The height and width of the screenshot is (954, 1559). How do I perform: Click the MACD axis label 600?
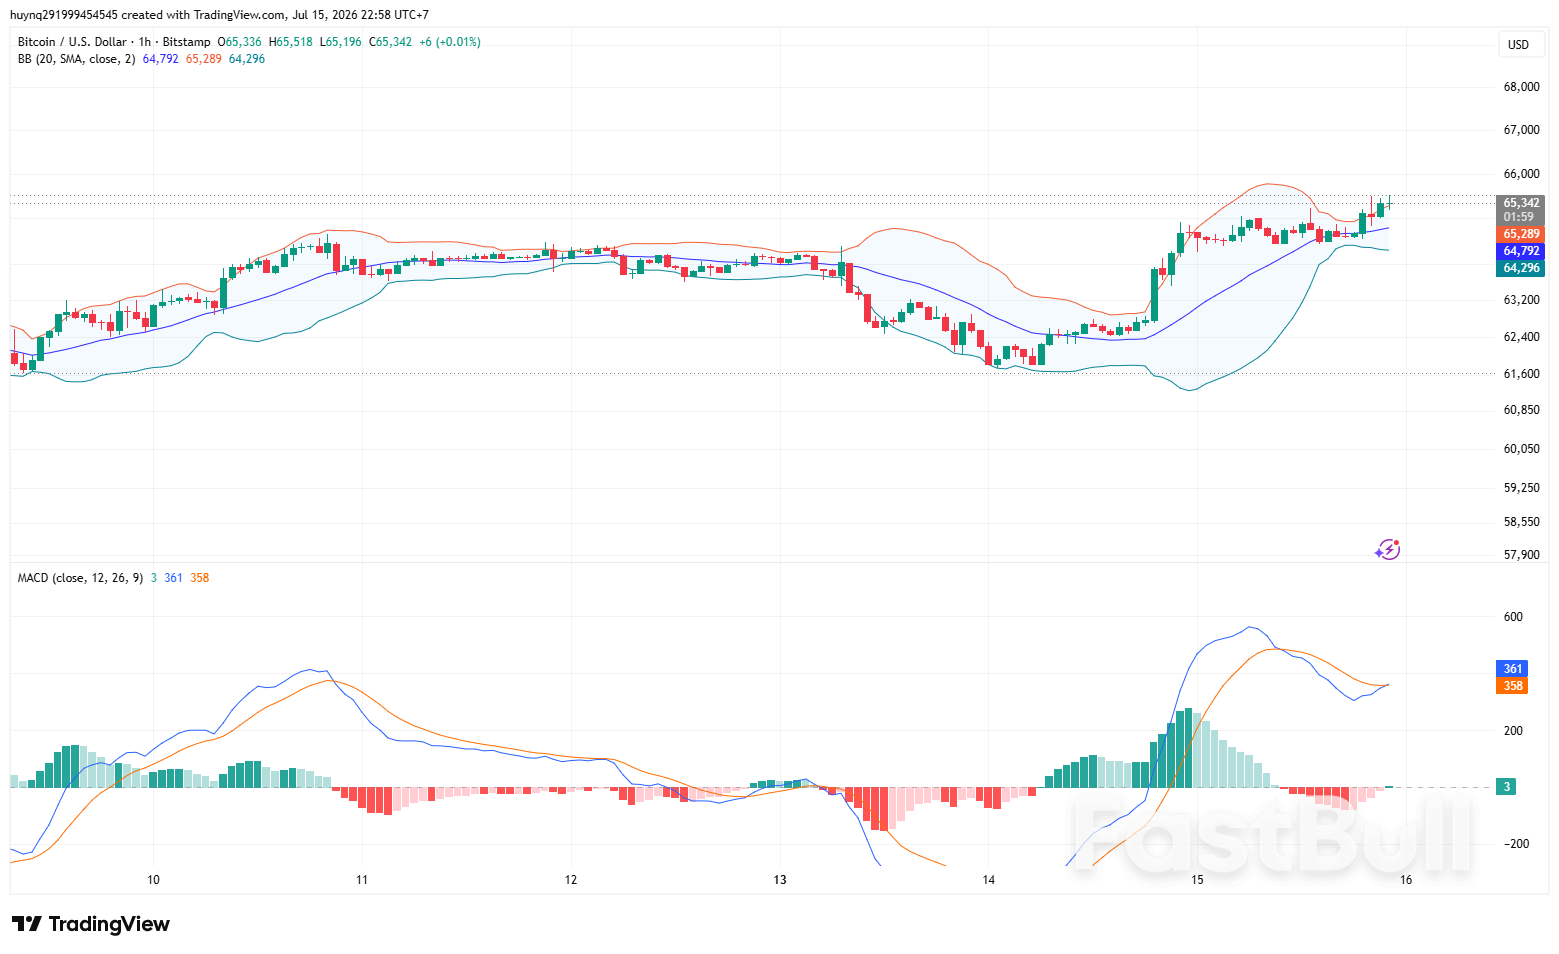click(1513, 617)
